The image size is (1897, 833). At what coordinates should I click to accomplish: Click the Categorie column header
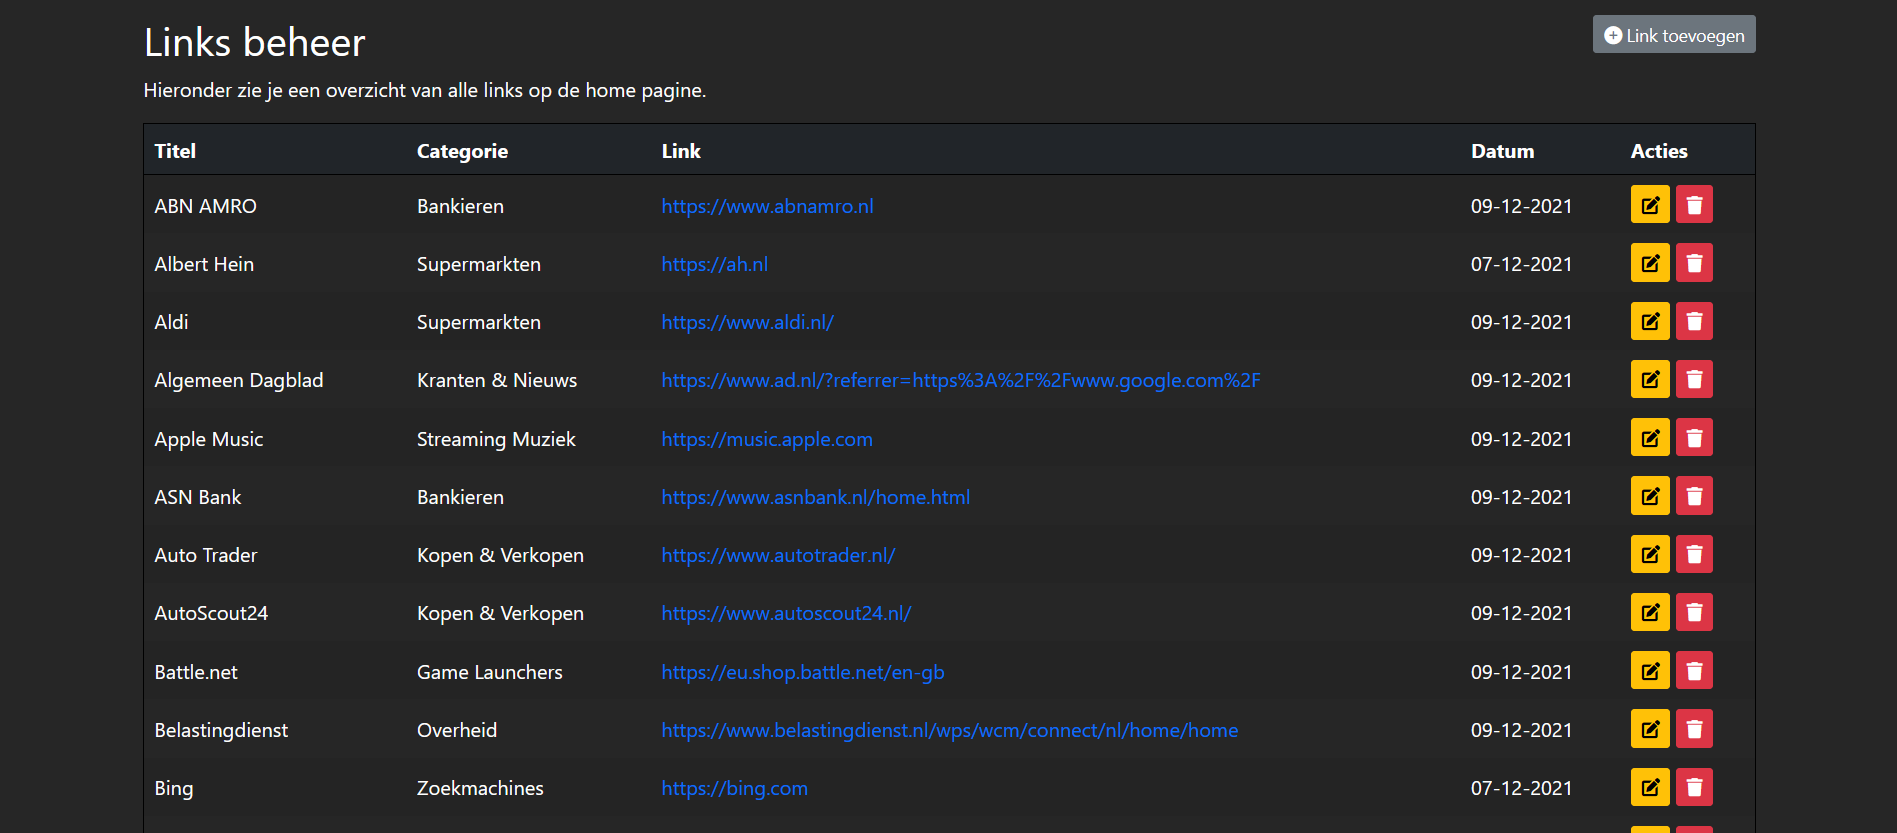coord(462,151)
